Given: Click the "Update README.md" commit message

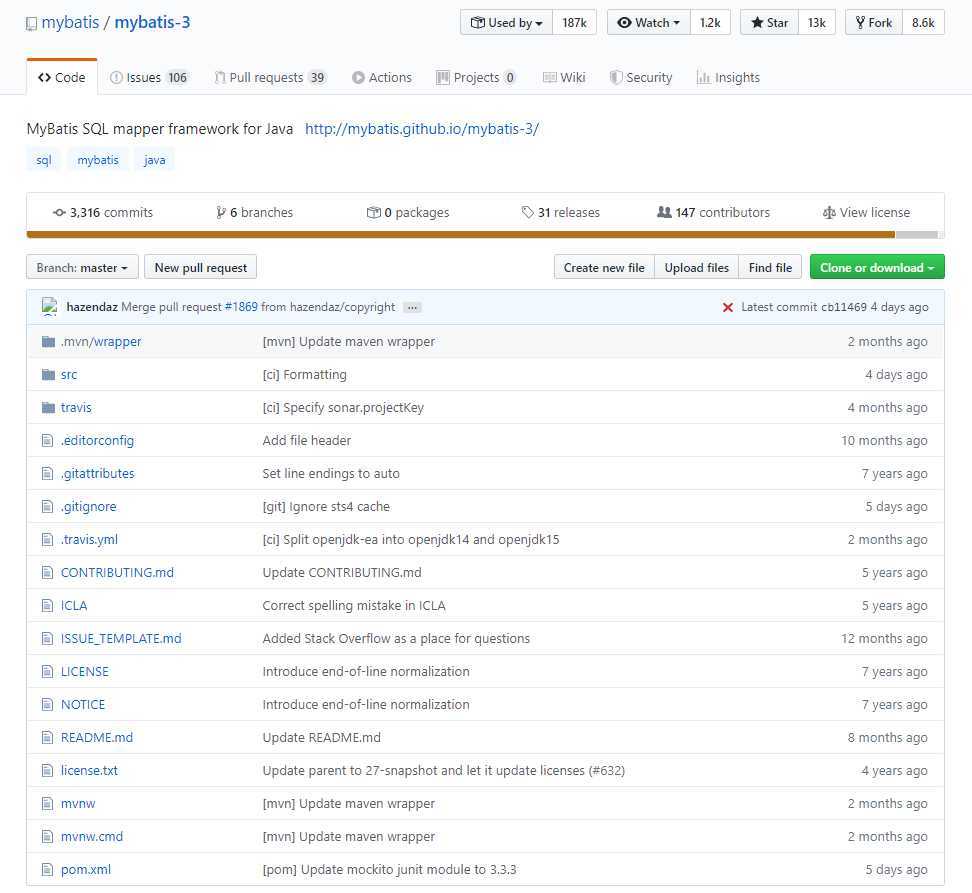Looking at the screenshot, I should coord(322,737).
